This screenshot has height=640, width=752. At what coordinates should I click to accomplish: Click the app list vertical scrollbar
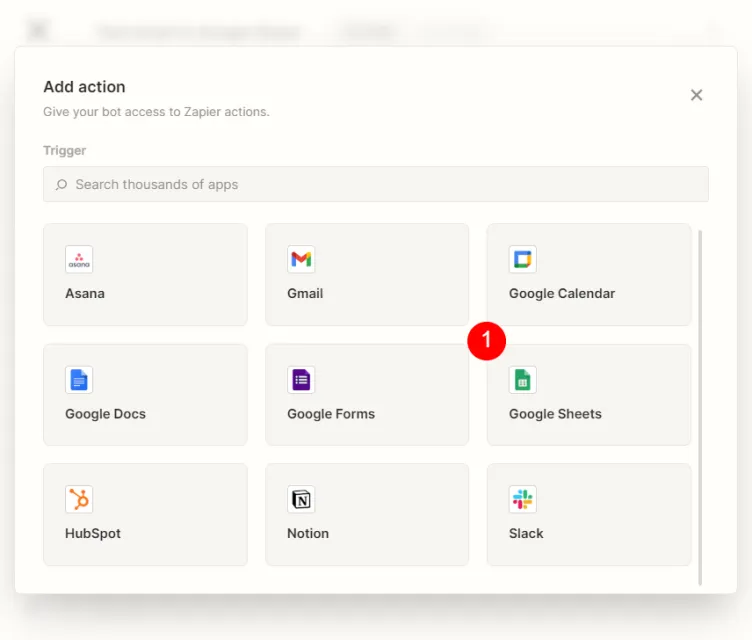point(700,408)
